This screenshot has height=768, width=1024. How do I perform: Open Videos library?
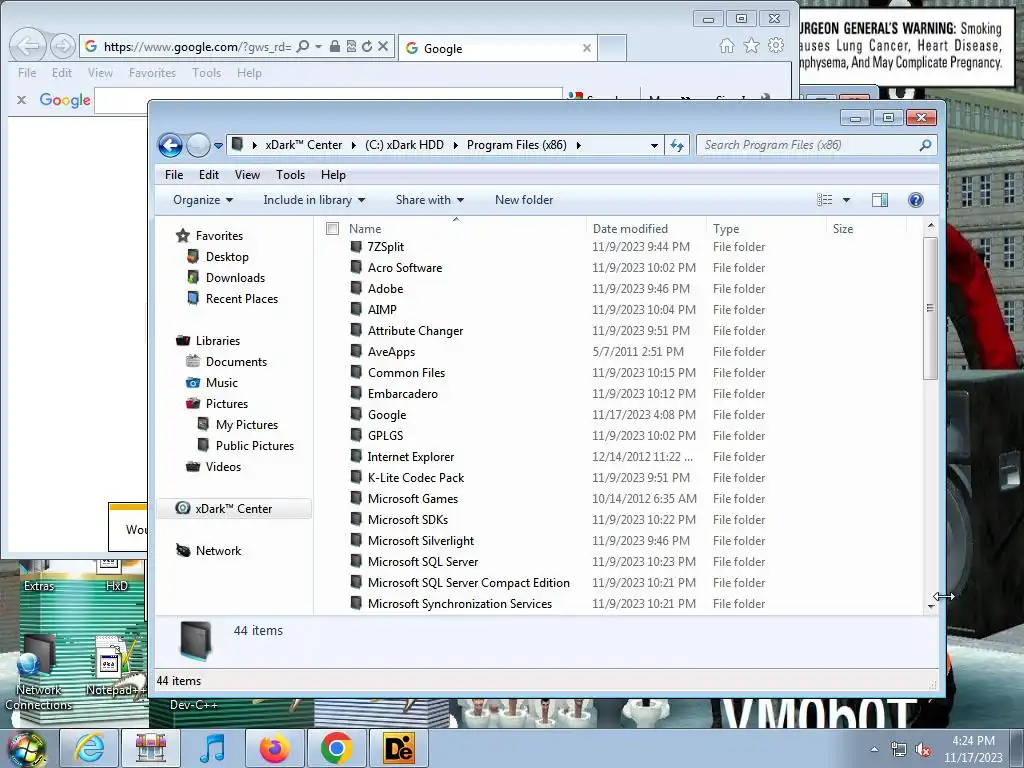223,466
